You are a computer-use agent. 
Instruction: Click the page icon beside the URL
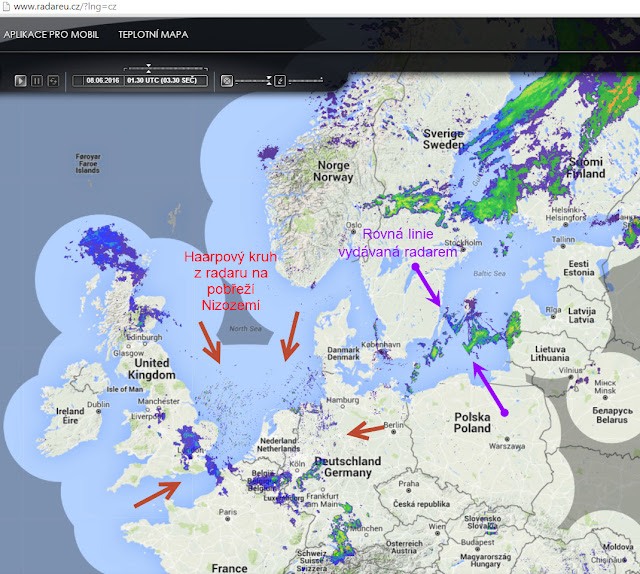6,7
